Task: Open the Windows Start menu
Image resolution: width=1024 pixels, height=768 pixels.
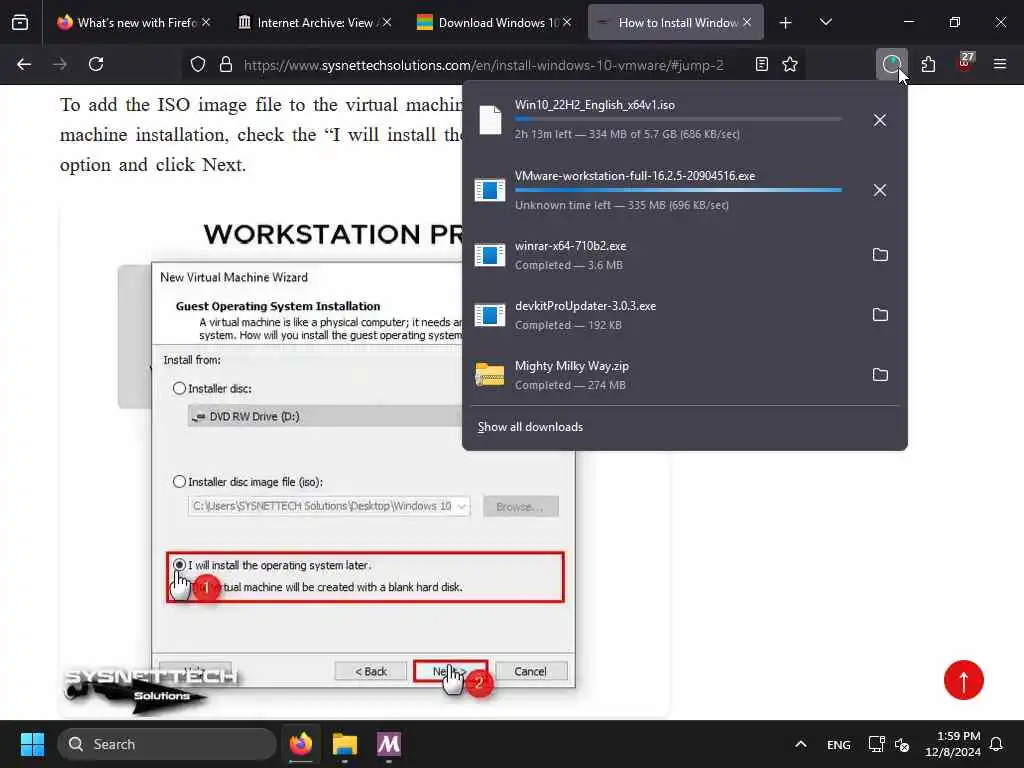Action: click(x=32, y=744)
